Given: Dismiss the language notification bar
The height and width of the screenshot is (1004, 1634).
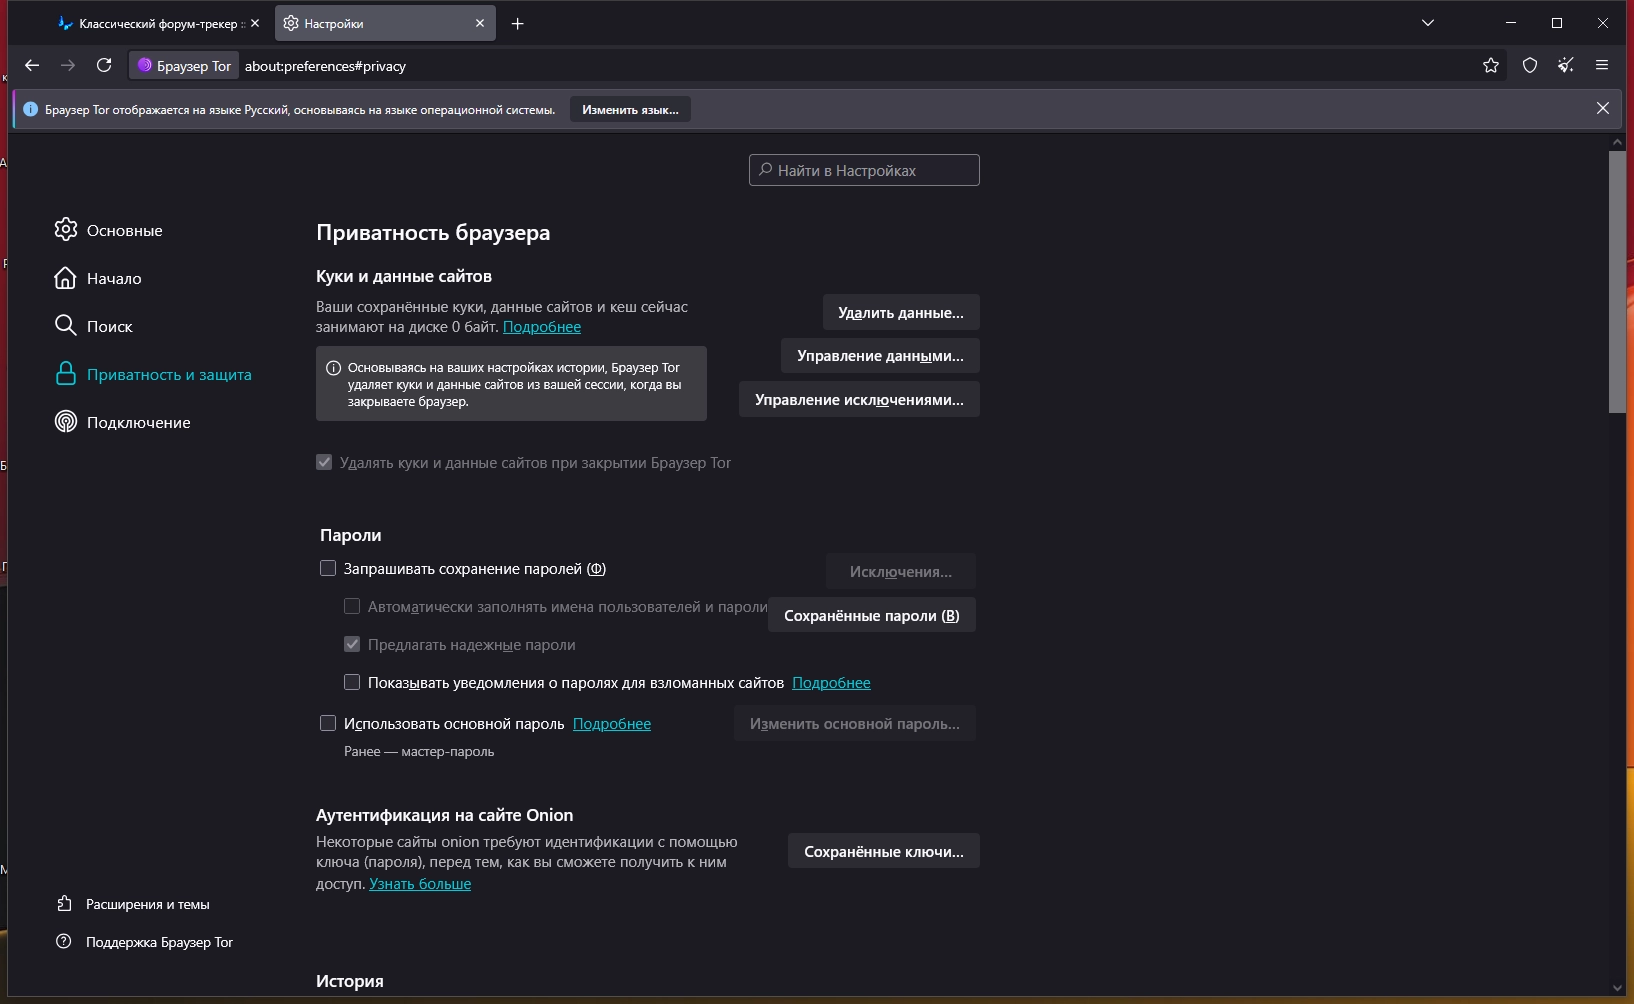Looking at the screenshot, I should click(1603, 109).
